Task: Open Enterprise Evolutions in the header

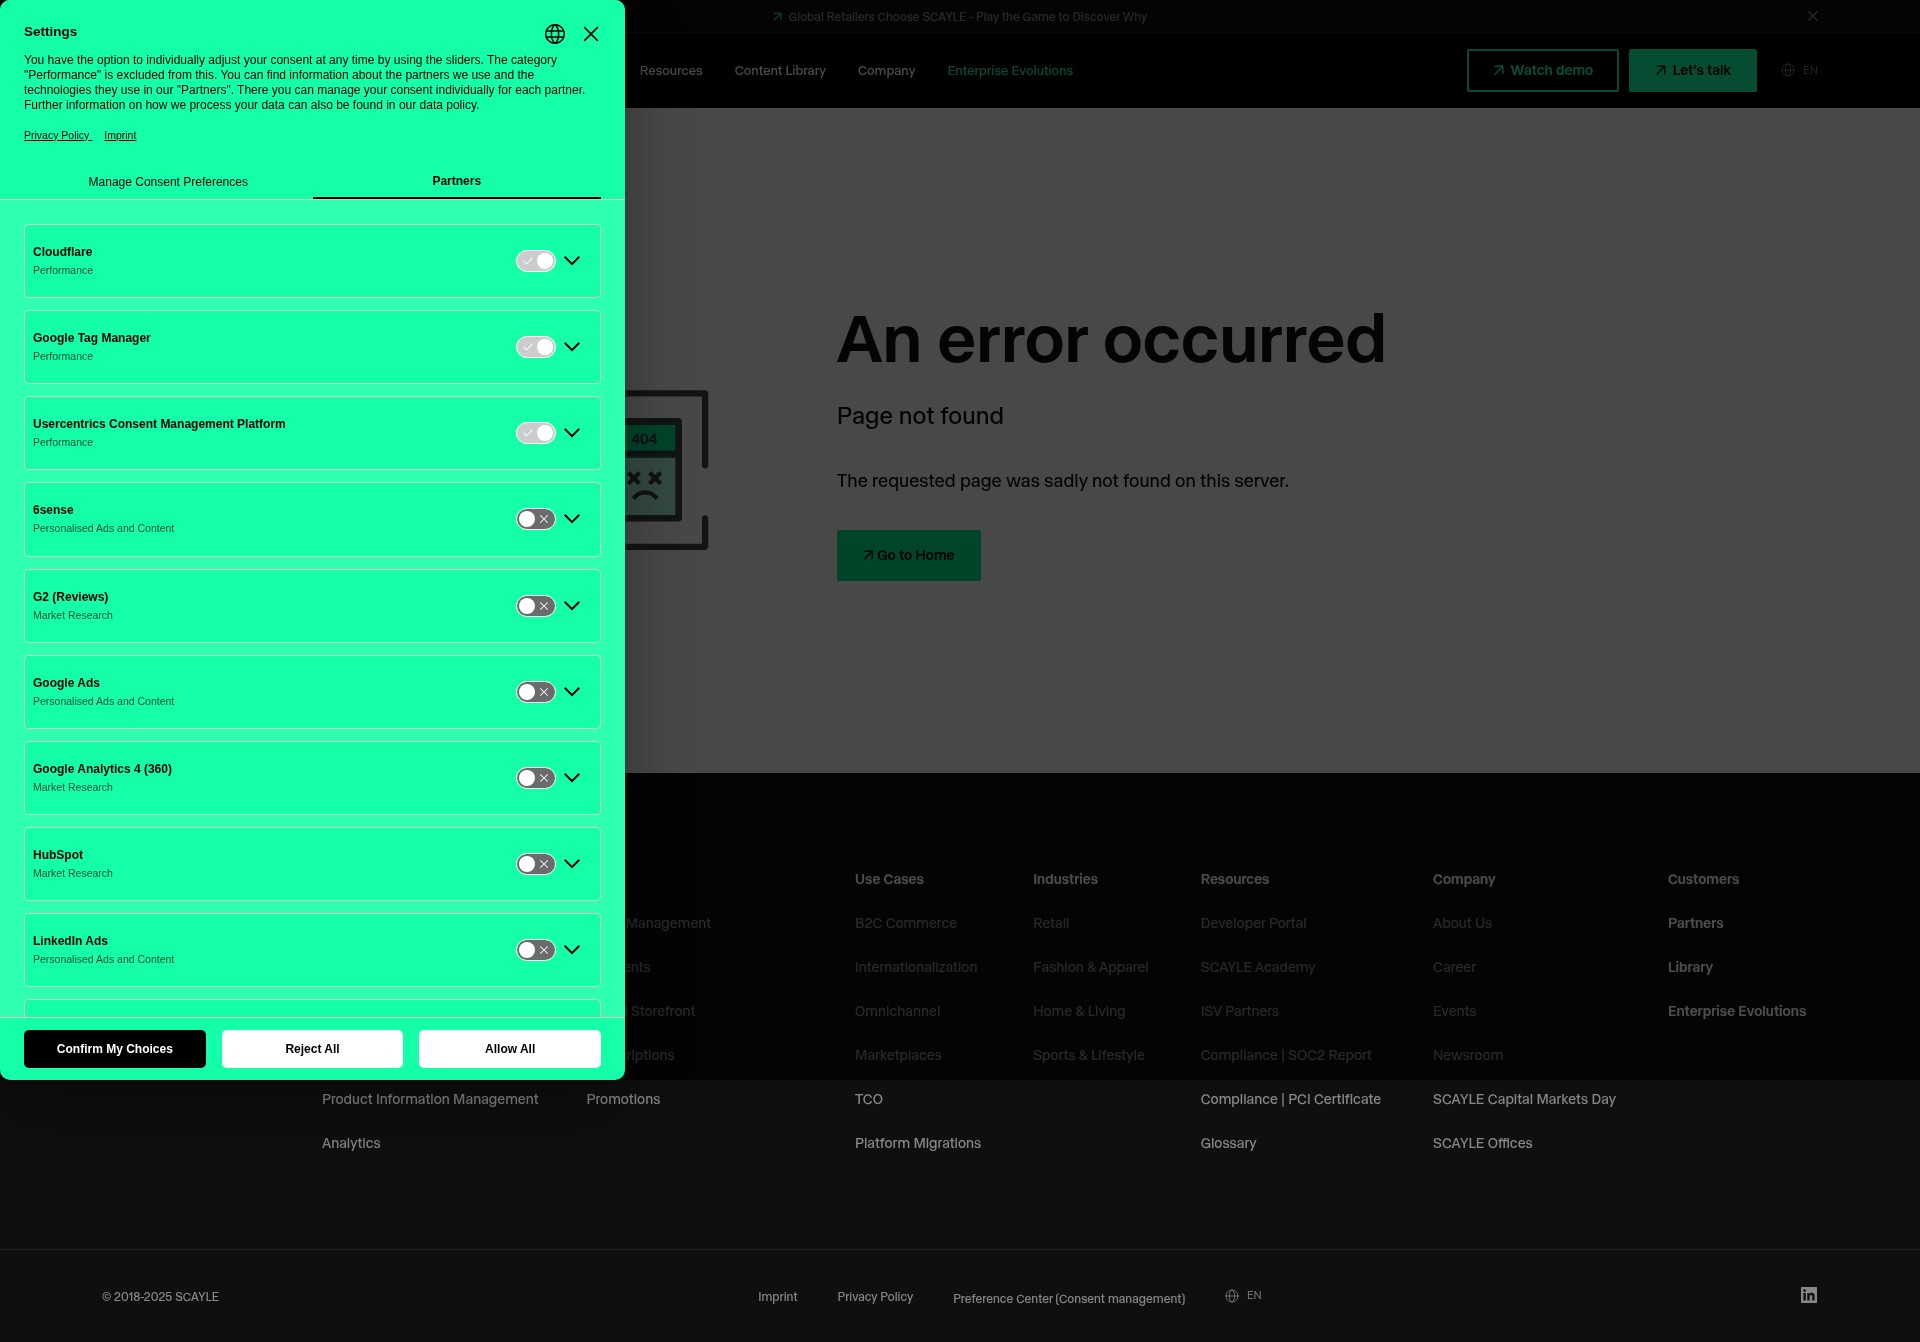Action: (x=1010, y=71)
